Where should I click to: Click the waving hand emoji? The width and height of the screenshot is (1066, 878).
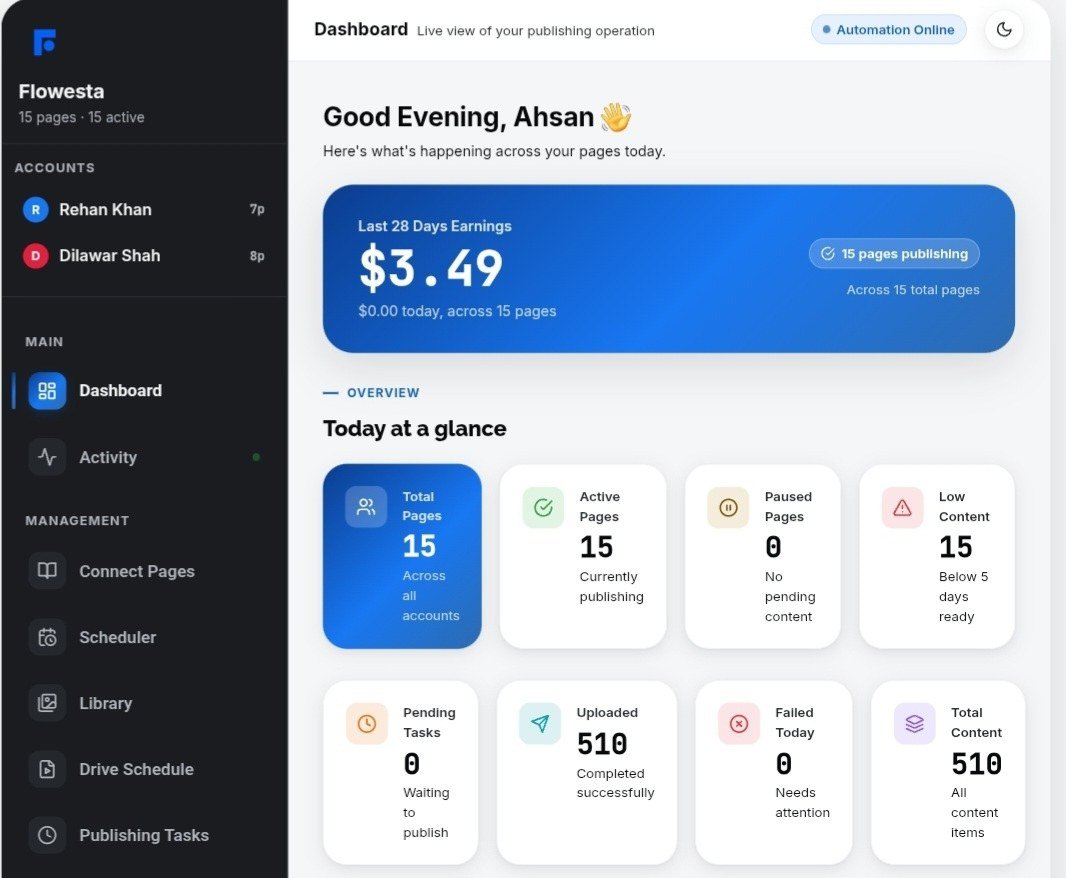coord(616,117)
